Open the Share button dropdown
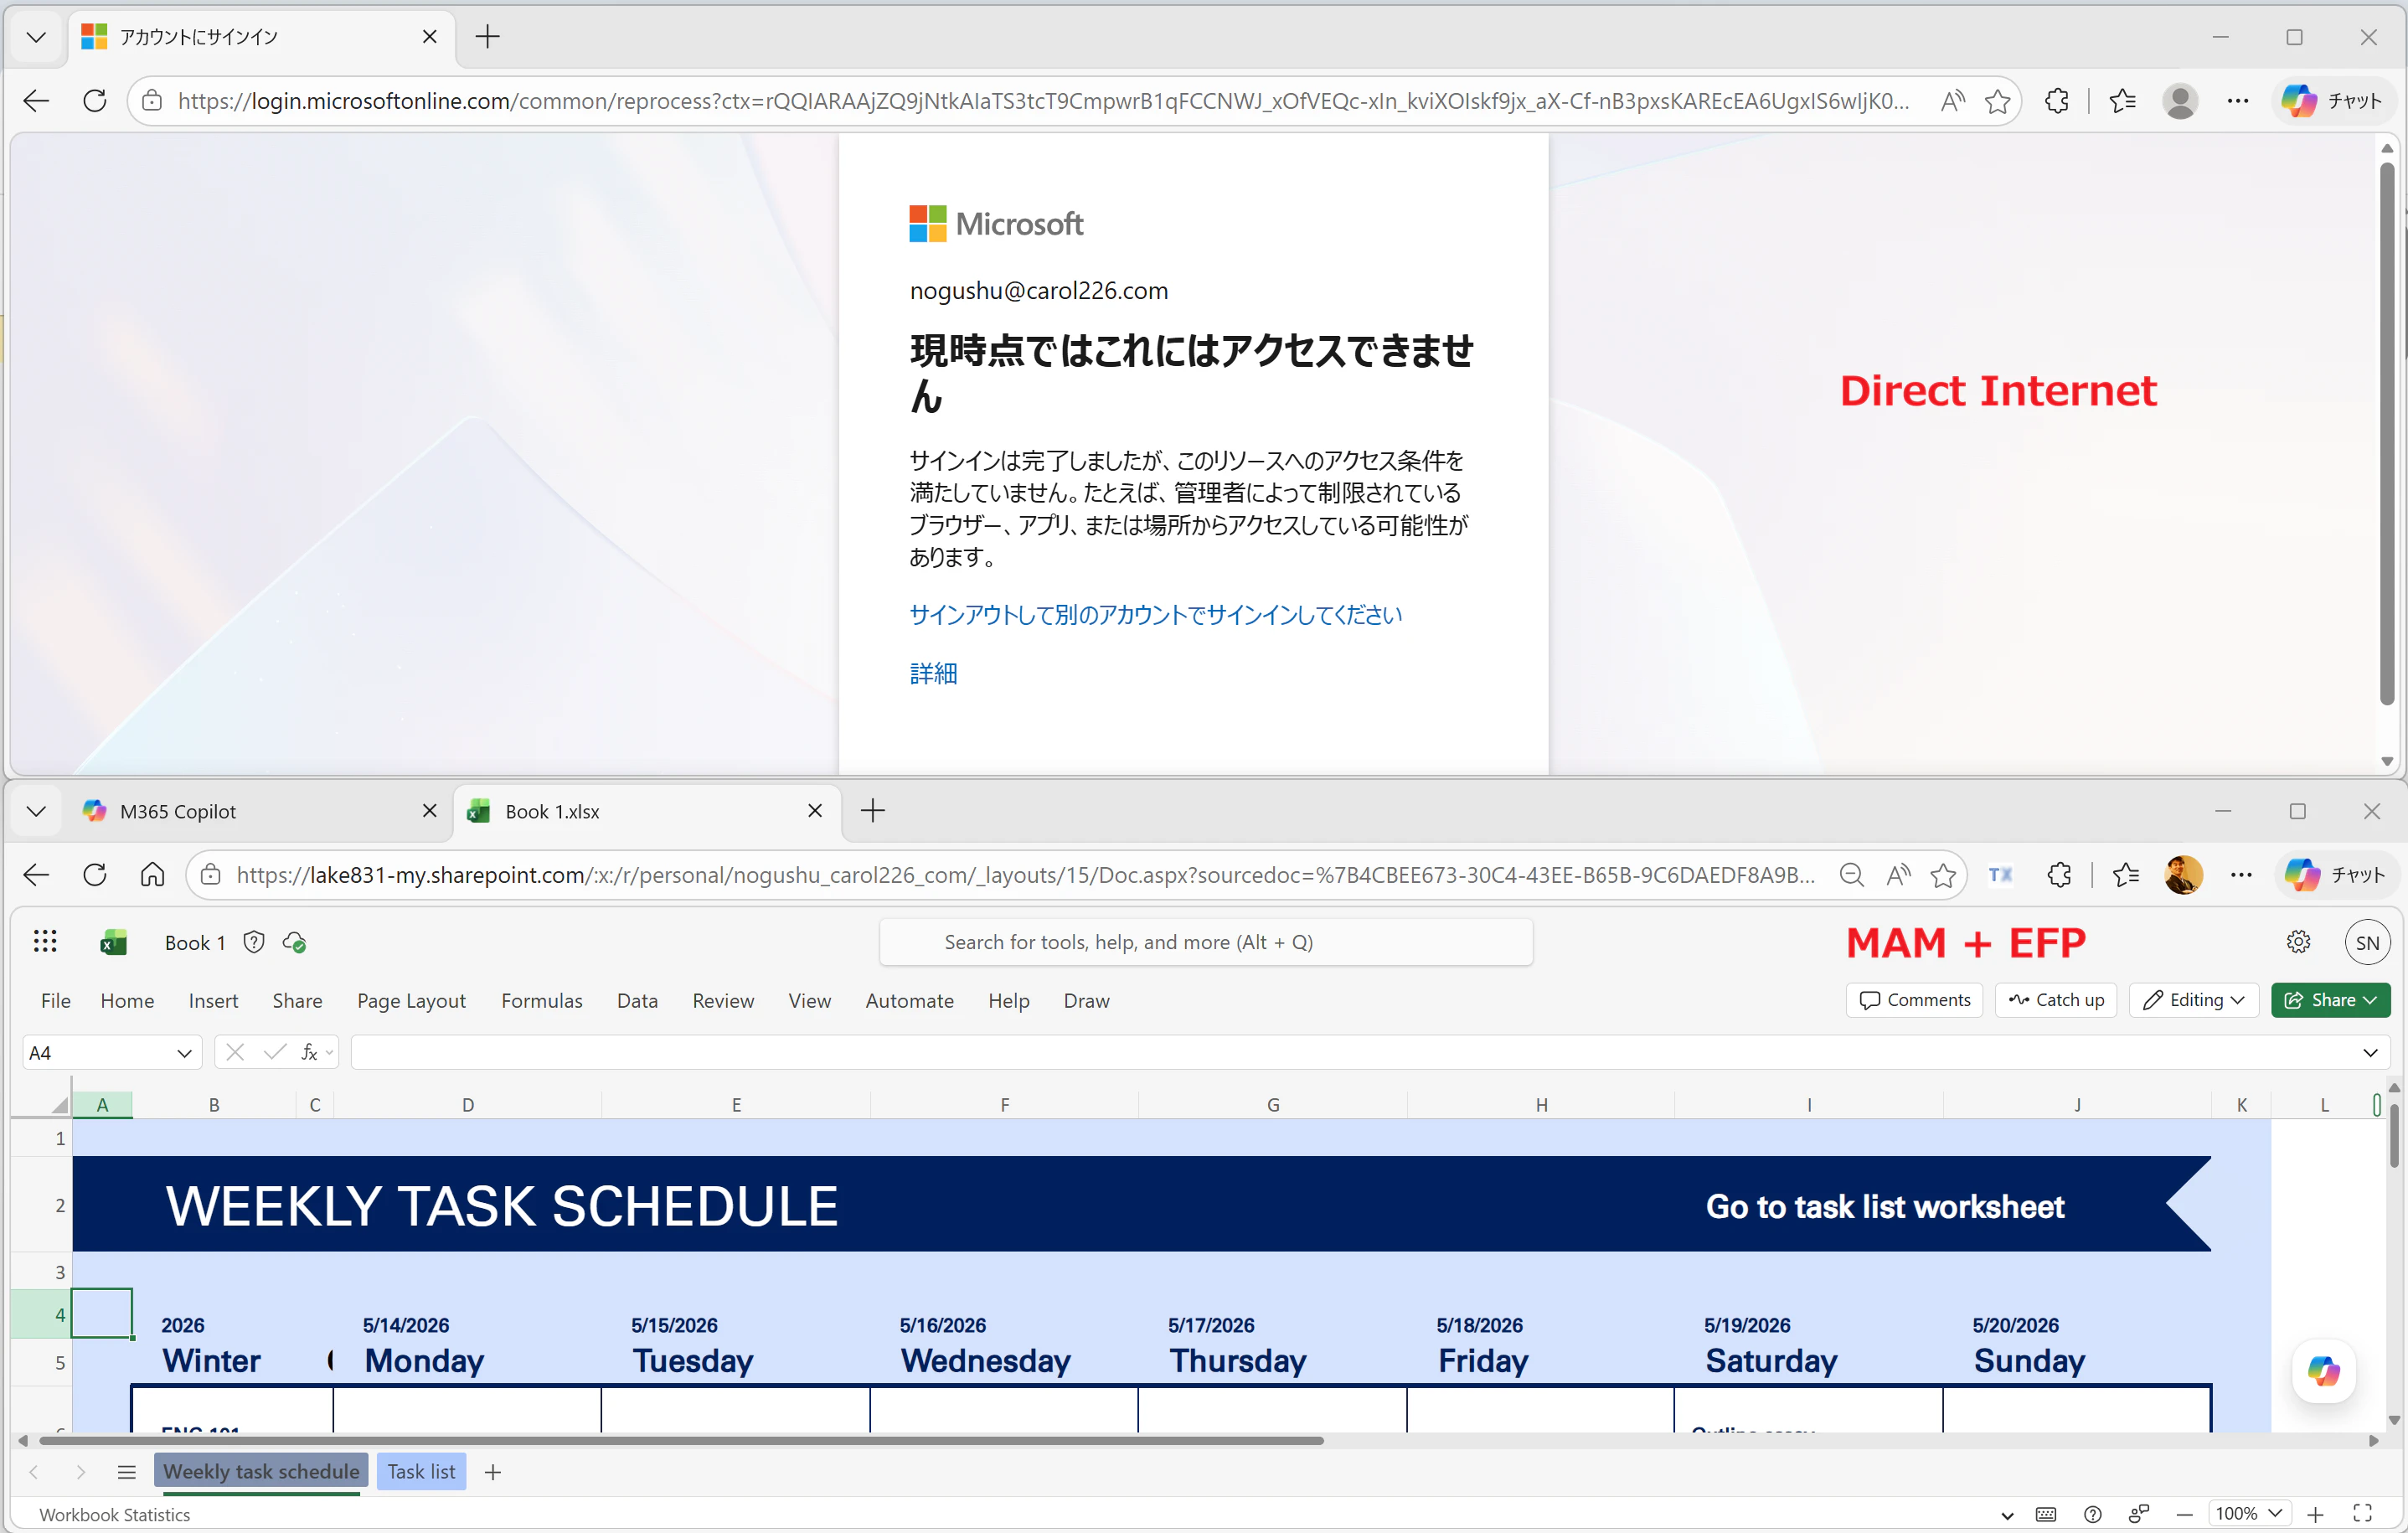 2330,999
